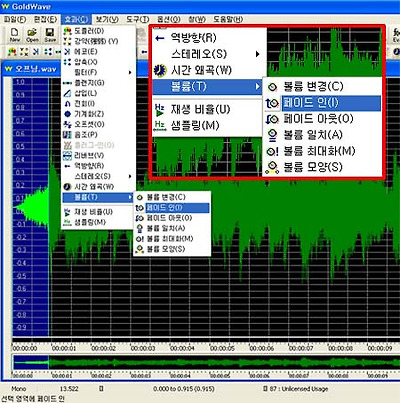Image resolution: width=400 pixels, height=403 pixels.
Task: Click the 'Mono' status bar entry
Action: (x=19, y=389)
